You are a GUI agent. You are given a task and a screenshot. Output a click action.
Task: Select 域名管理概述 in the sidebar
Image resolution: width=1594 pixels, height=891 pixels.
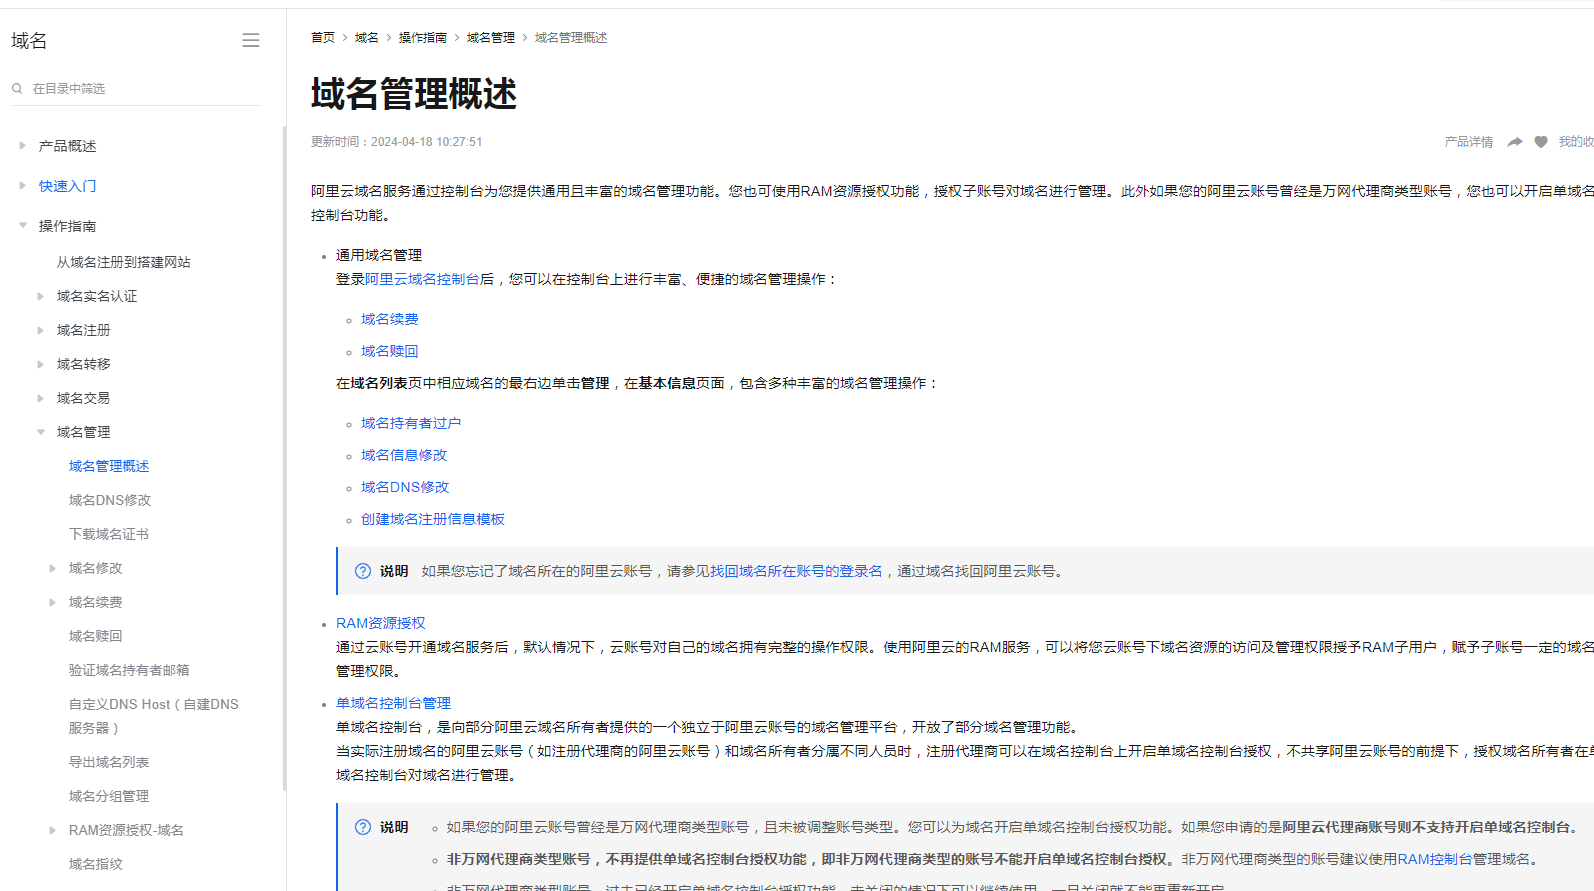click(109, 466)
